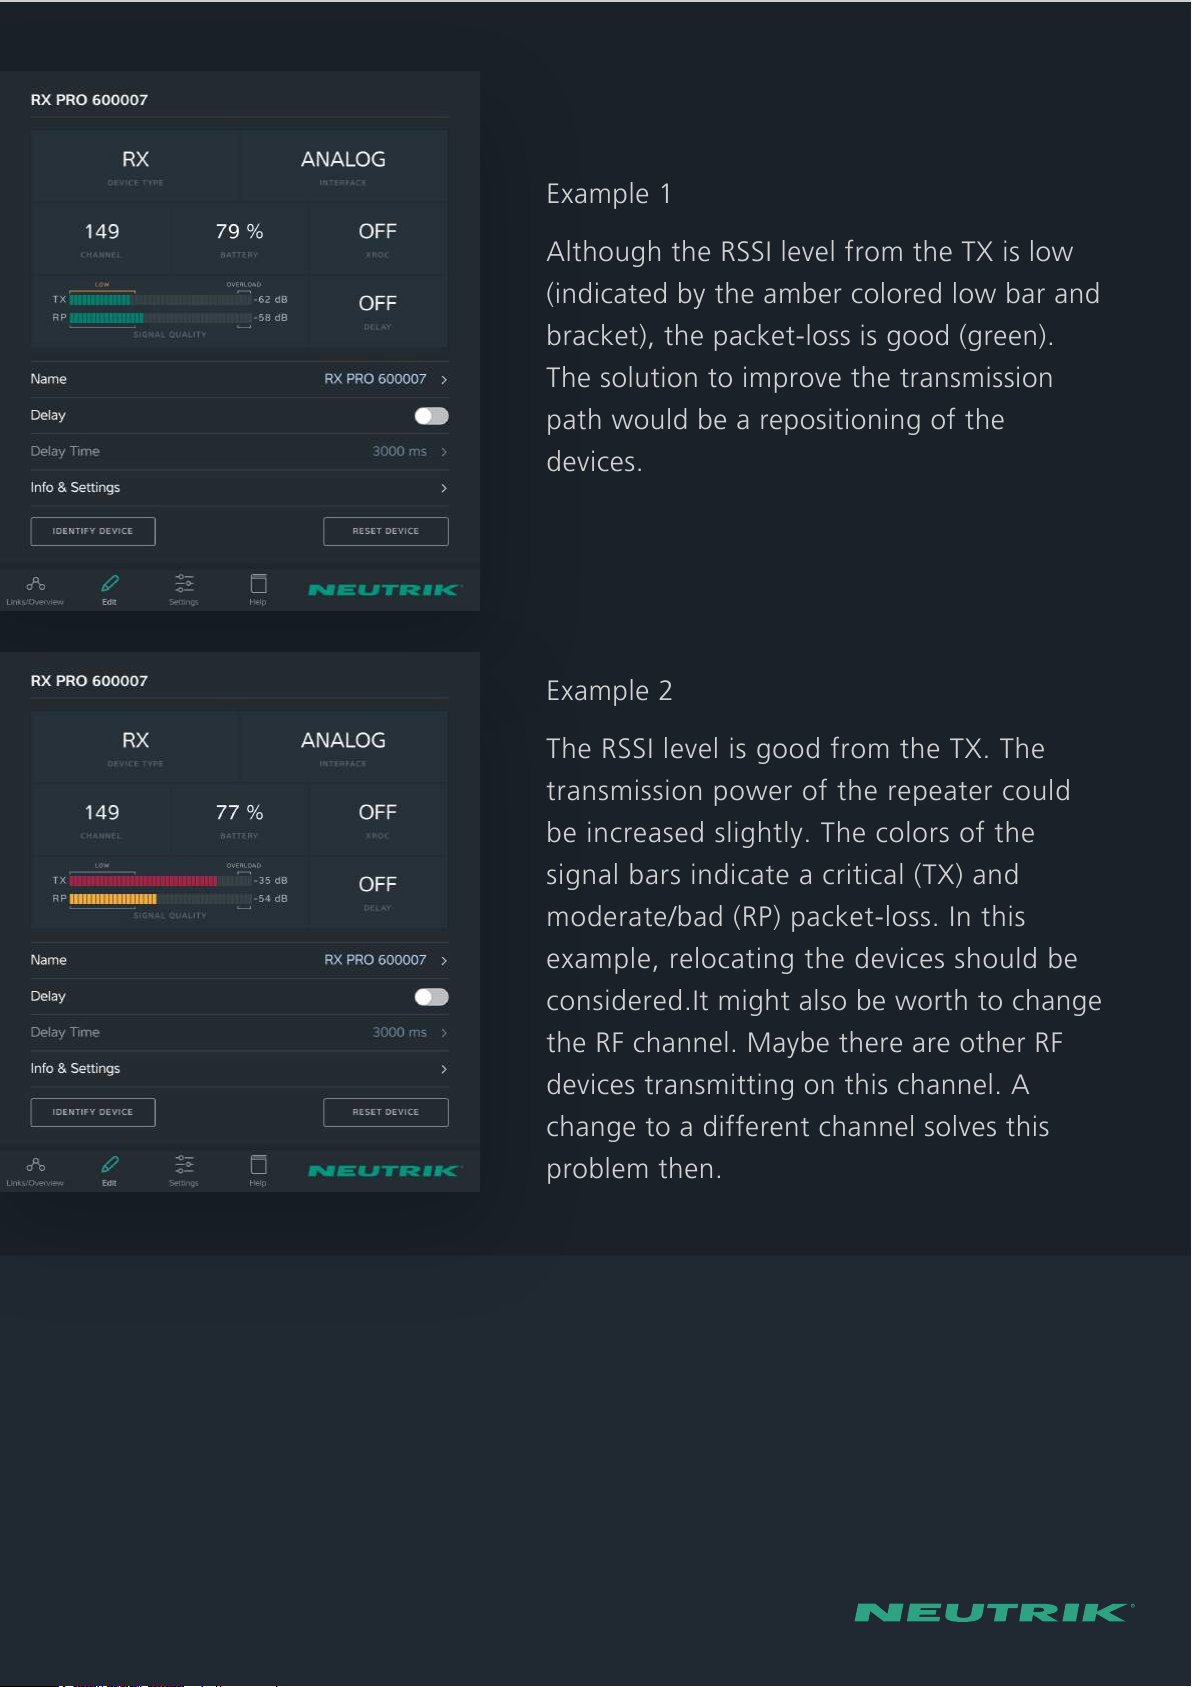Select the Edit pencil icon in top panel
Viewport: 1192px width, 1687px height.
[x=110, y=589]
